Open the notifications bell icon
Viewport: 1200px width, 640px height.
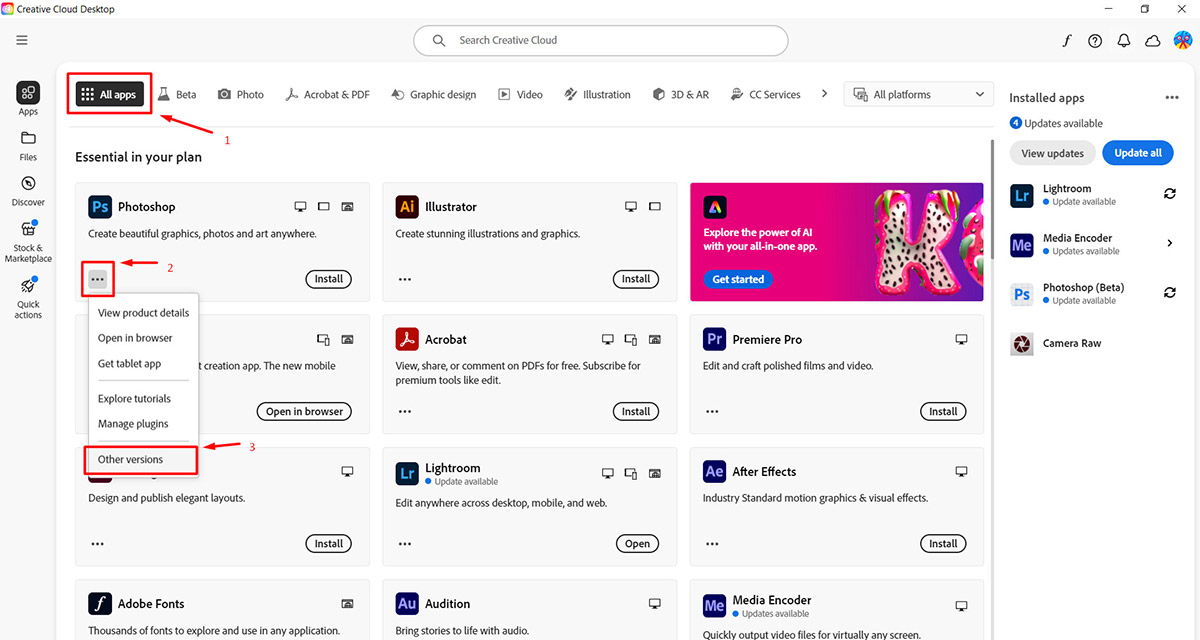coord(1124,41)
